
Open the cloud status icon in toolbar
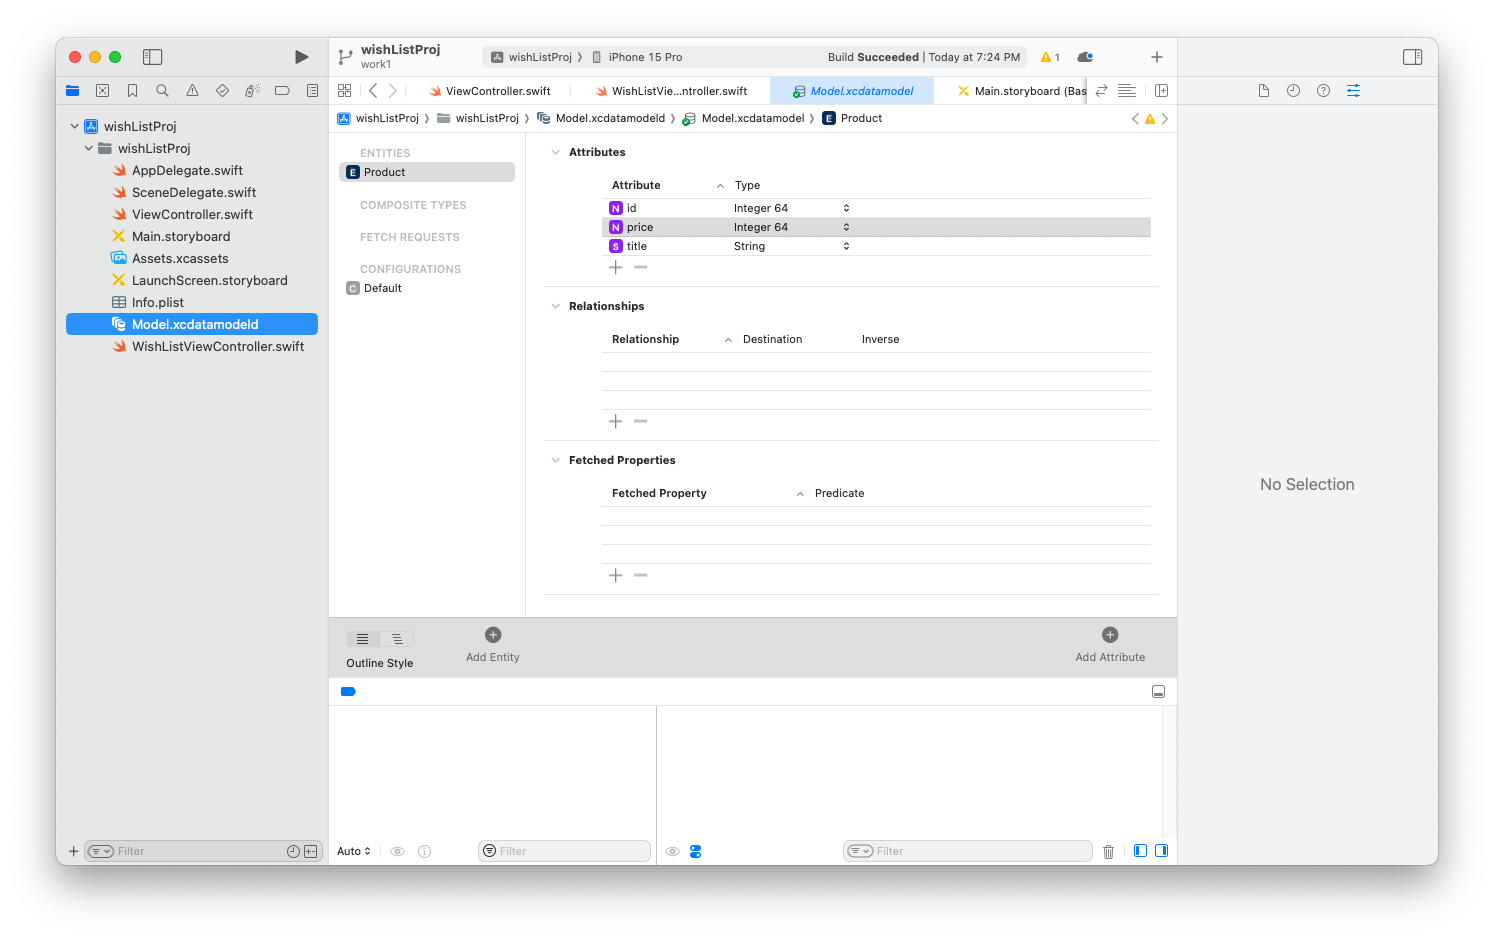tap(1085, 57)
